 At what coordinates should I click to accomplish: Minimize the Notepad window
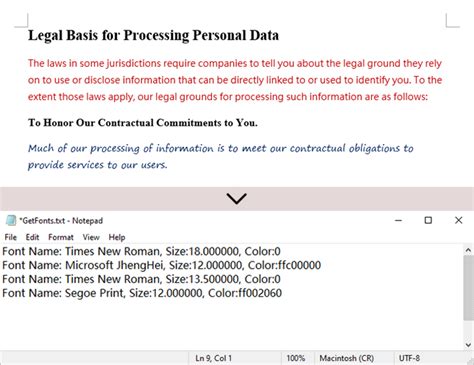[x=398, y=220]
